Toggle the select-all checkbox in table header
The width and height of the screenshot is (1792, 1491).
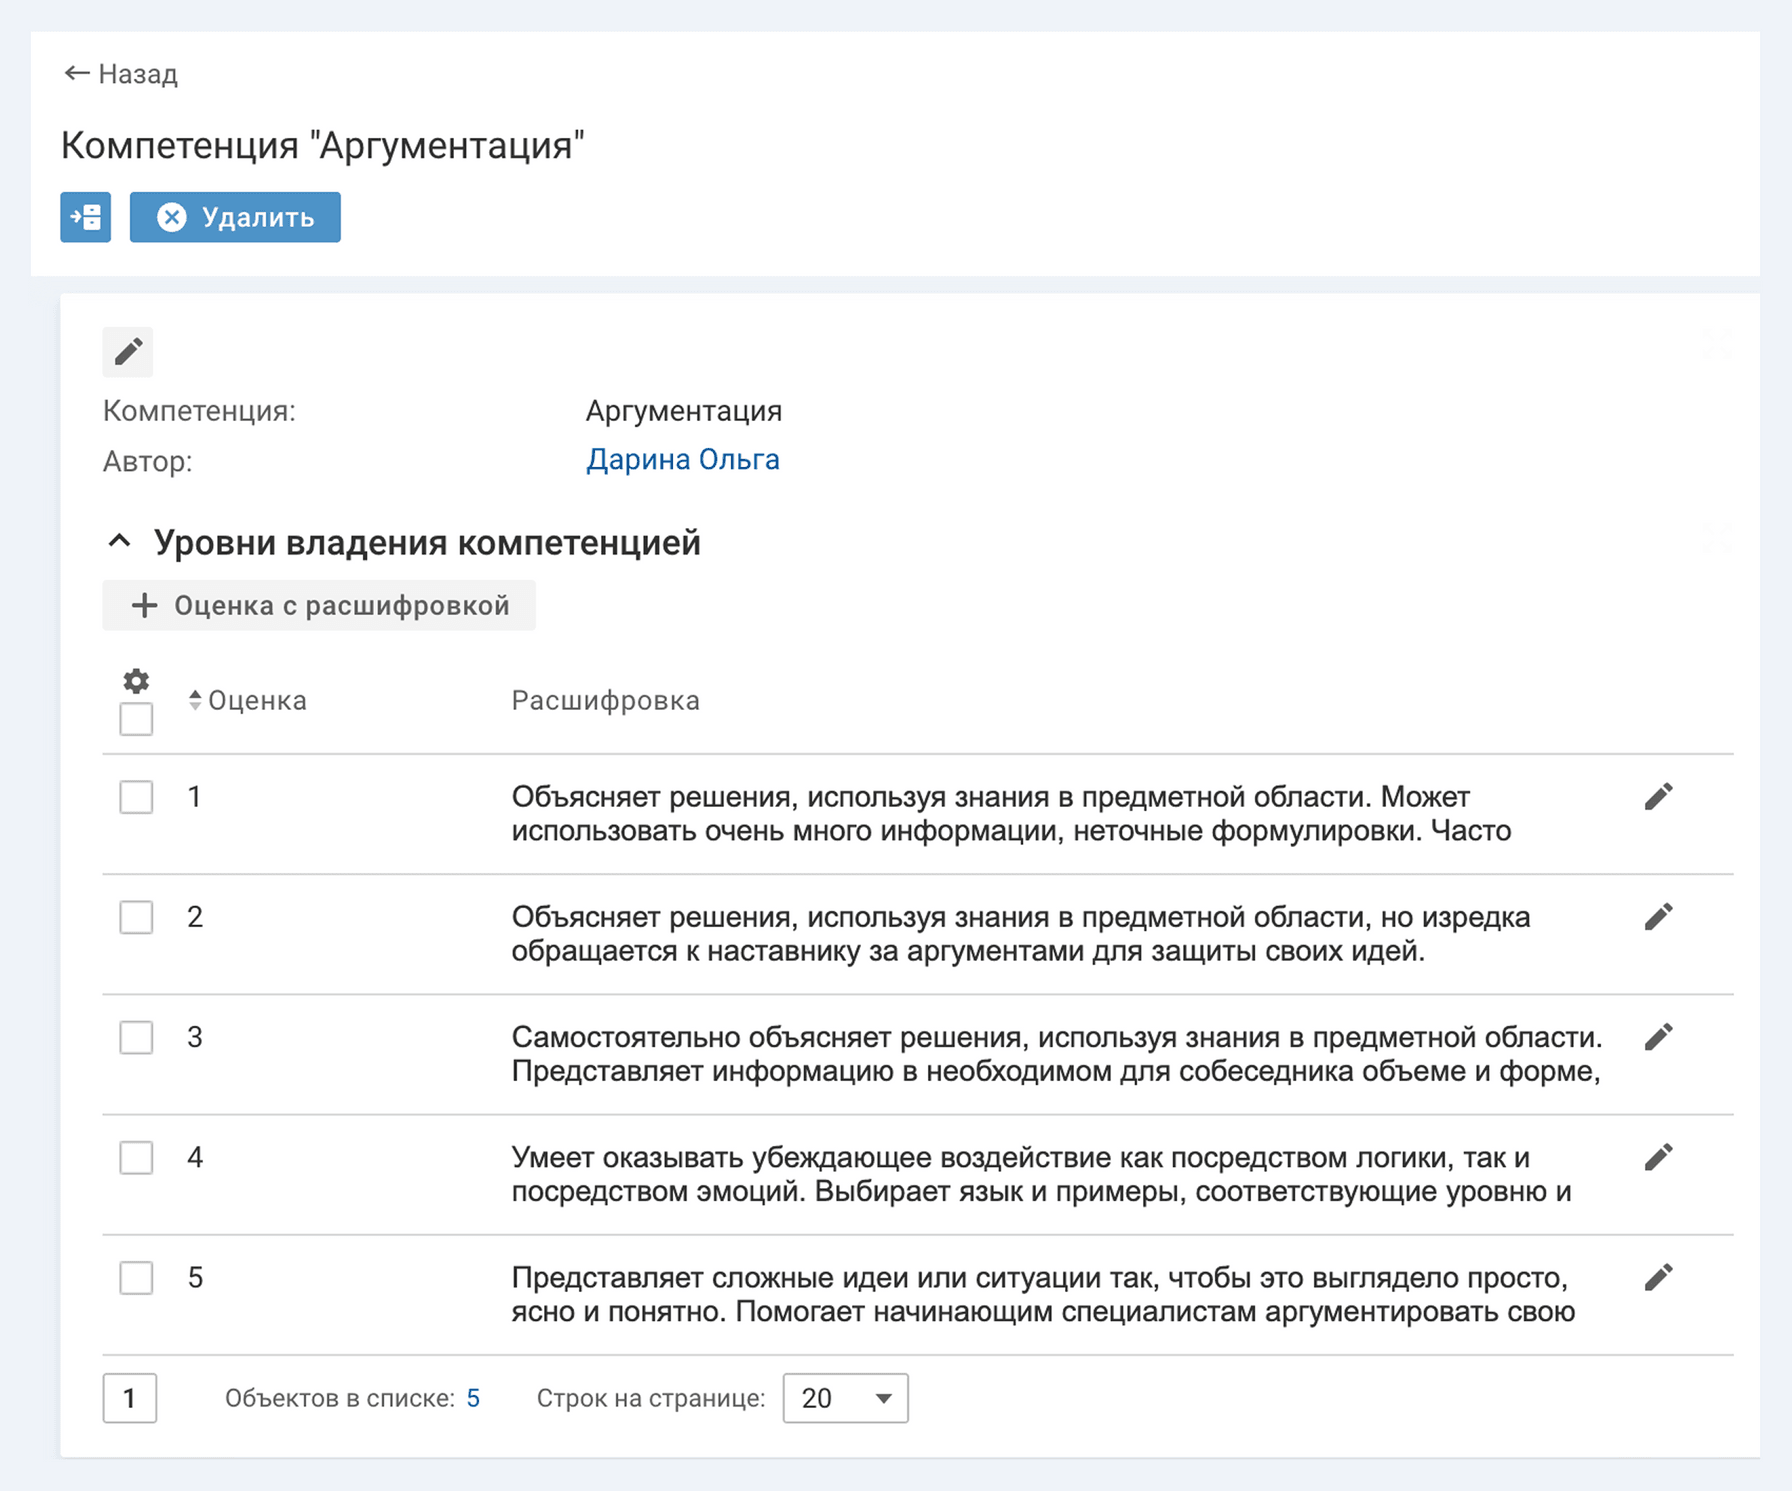pos(136,719)
